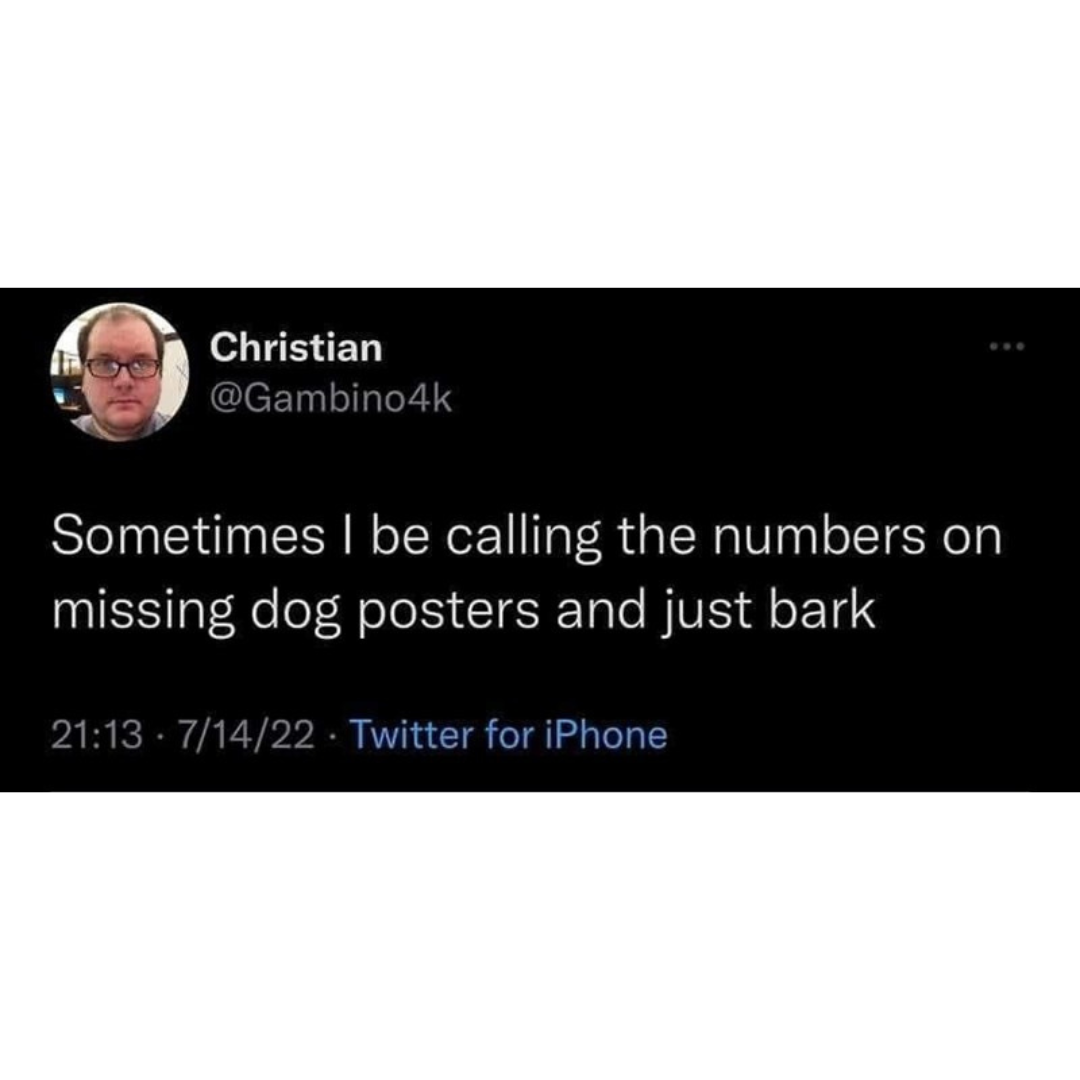Click the word Sometimes in the tweet
Screen dimensions: 1080x1080
[188, 537]
